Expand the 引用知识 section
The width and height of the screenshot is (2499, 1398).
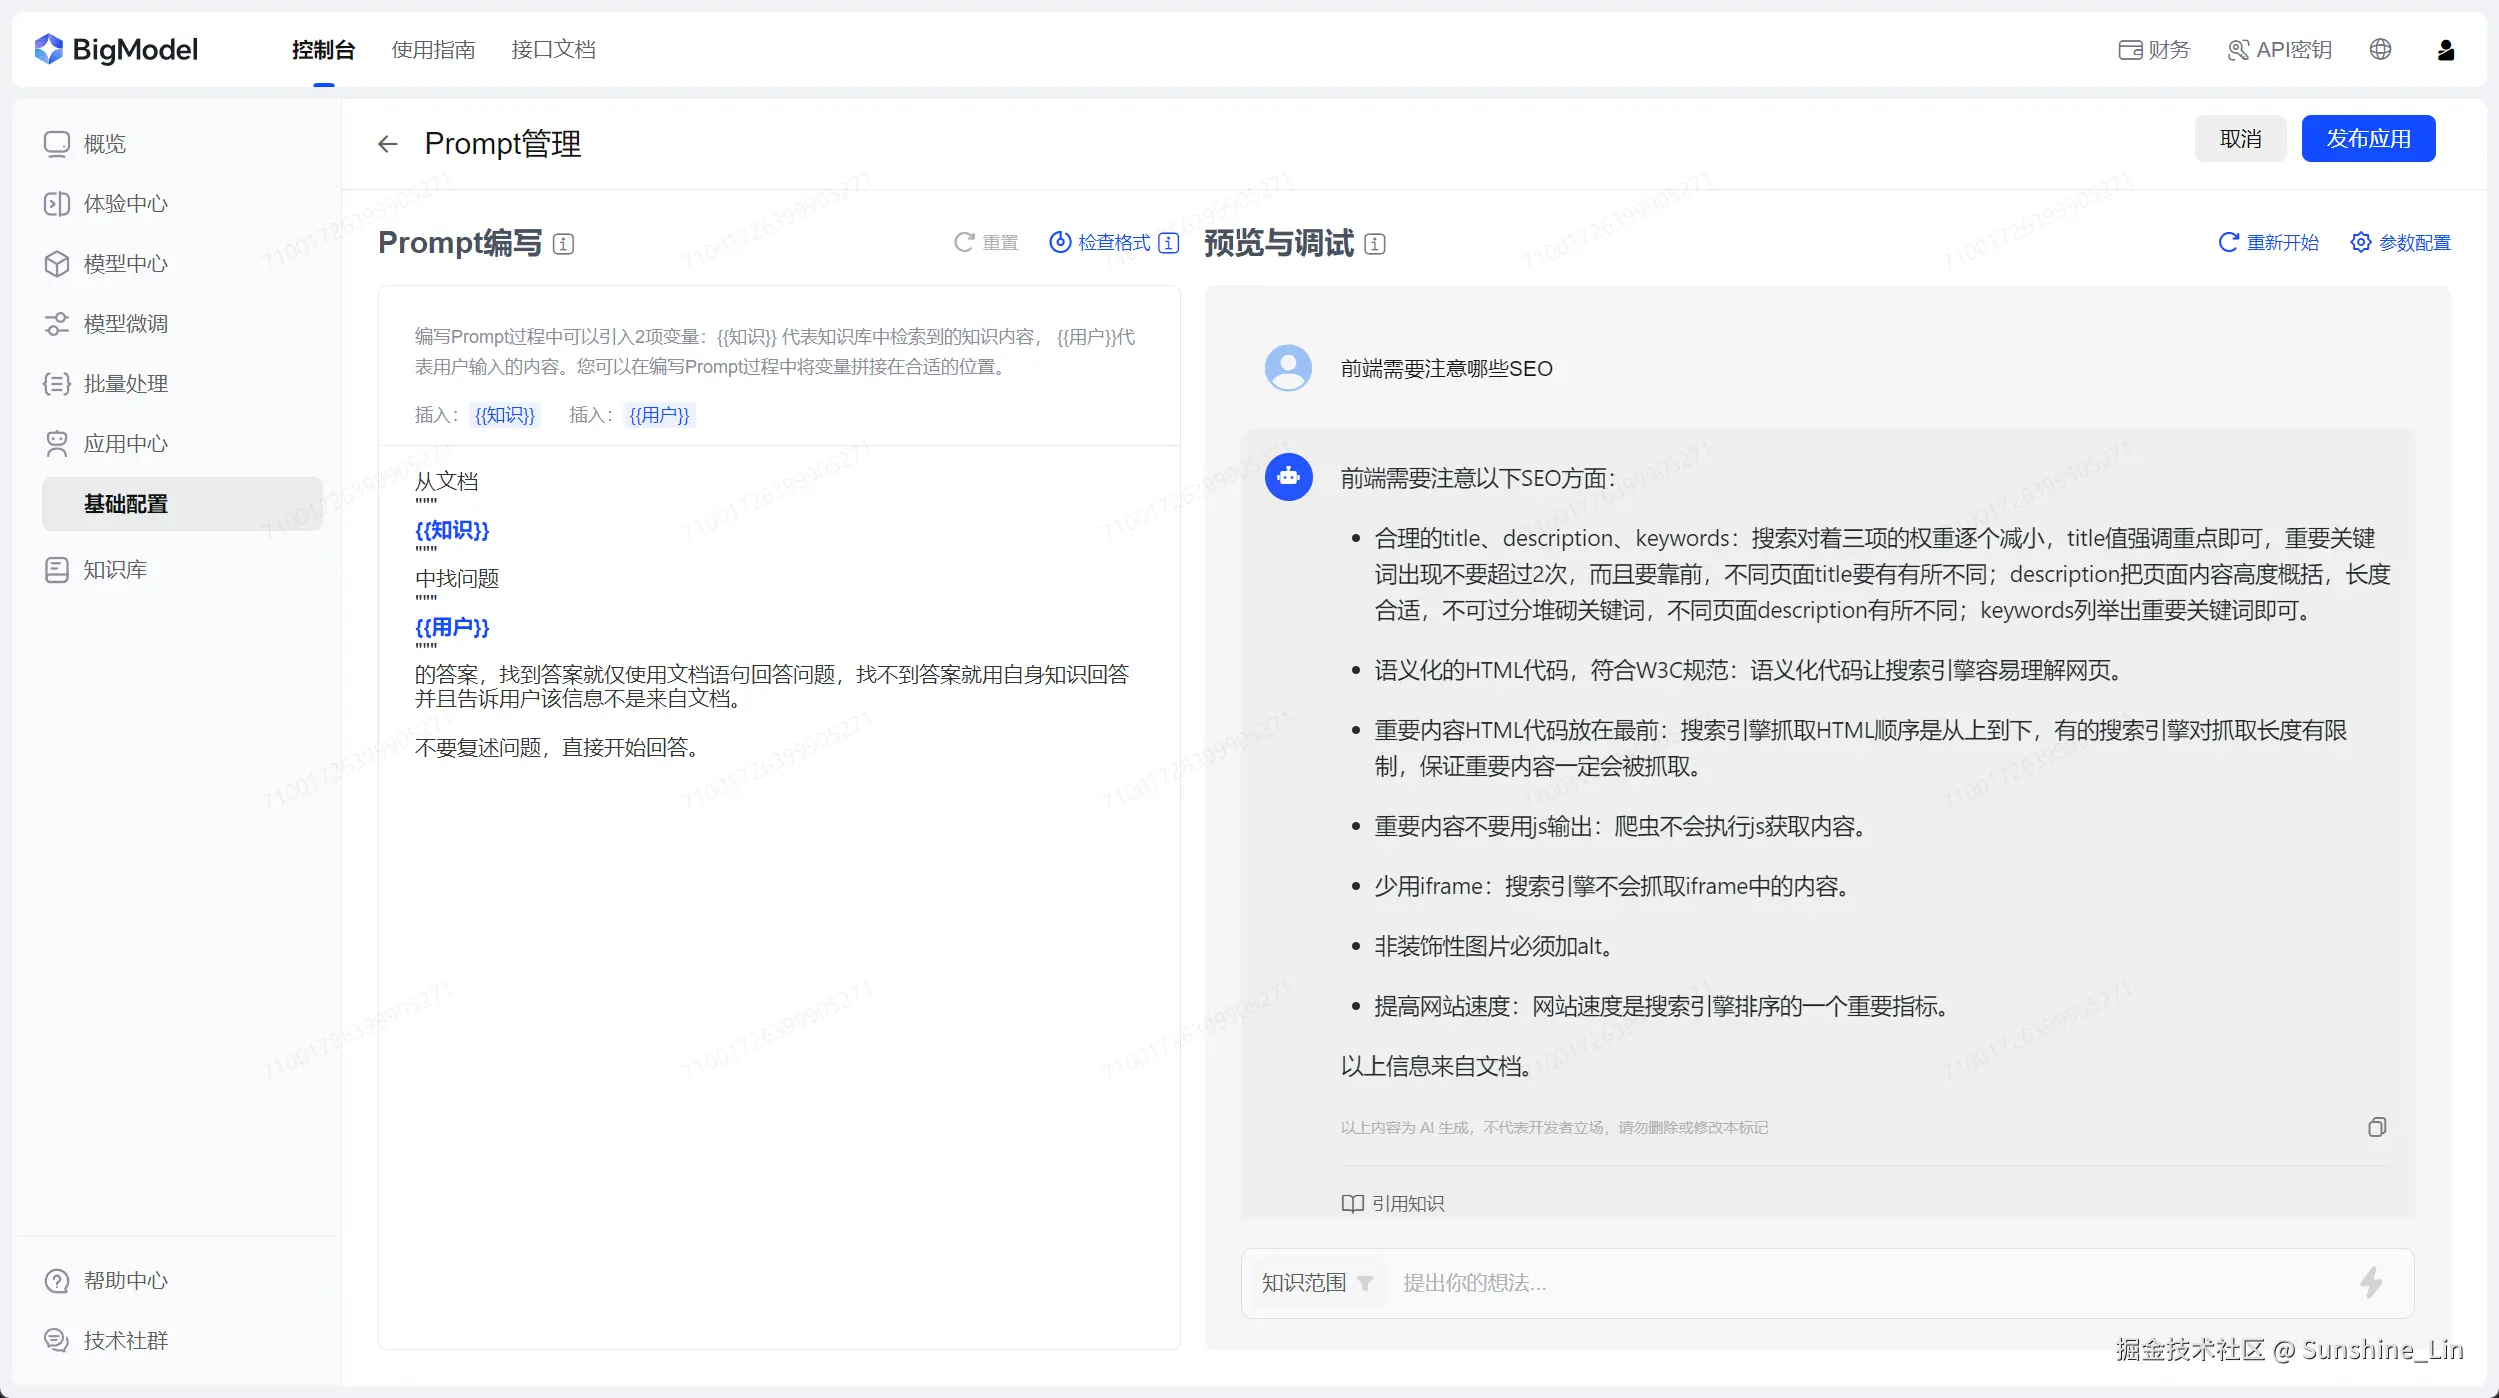pyautogui.click(x=1394, y=1203)
